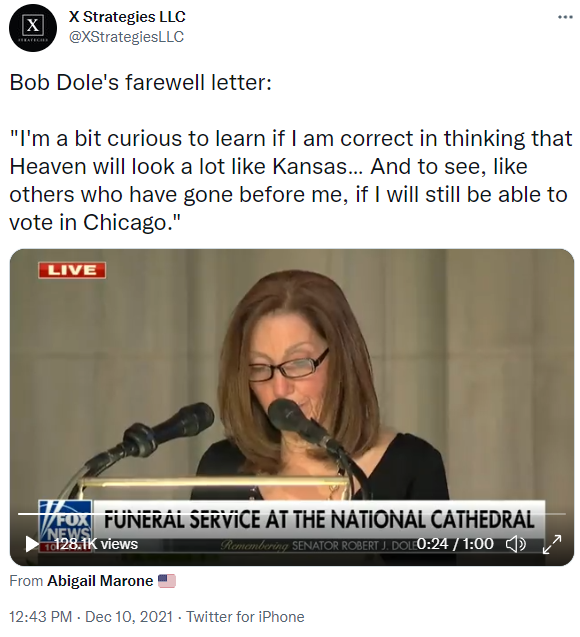Open the tweet's more options menu

click(x=565, y=17)
